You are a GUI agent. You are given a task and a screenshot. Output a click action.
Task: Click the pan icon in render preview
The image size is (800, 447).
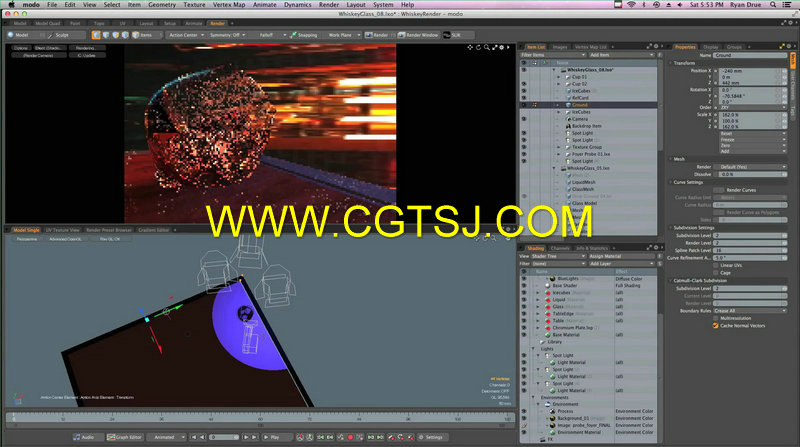point(470,47)
